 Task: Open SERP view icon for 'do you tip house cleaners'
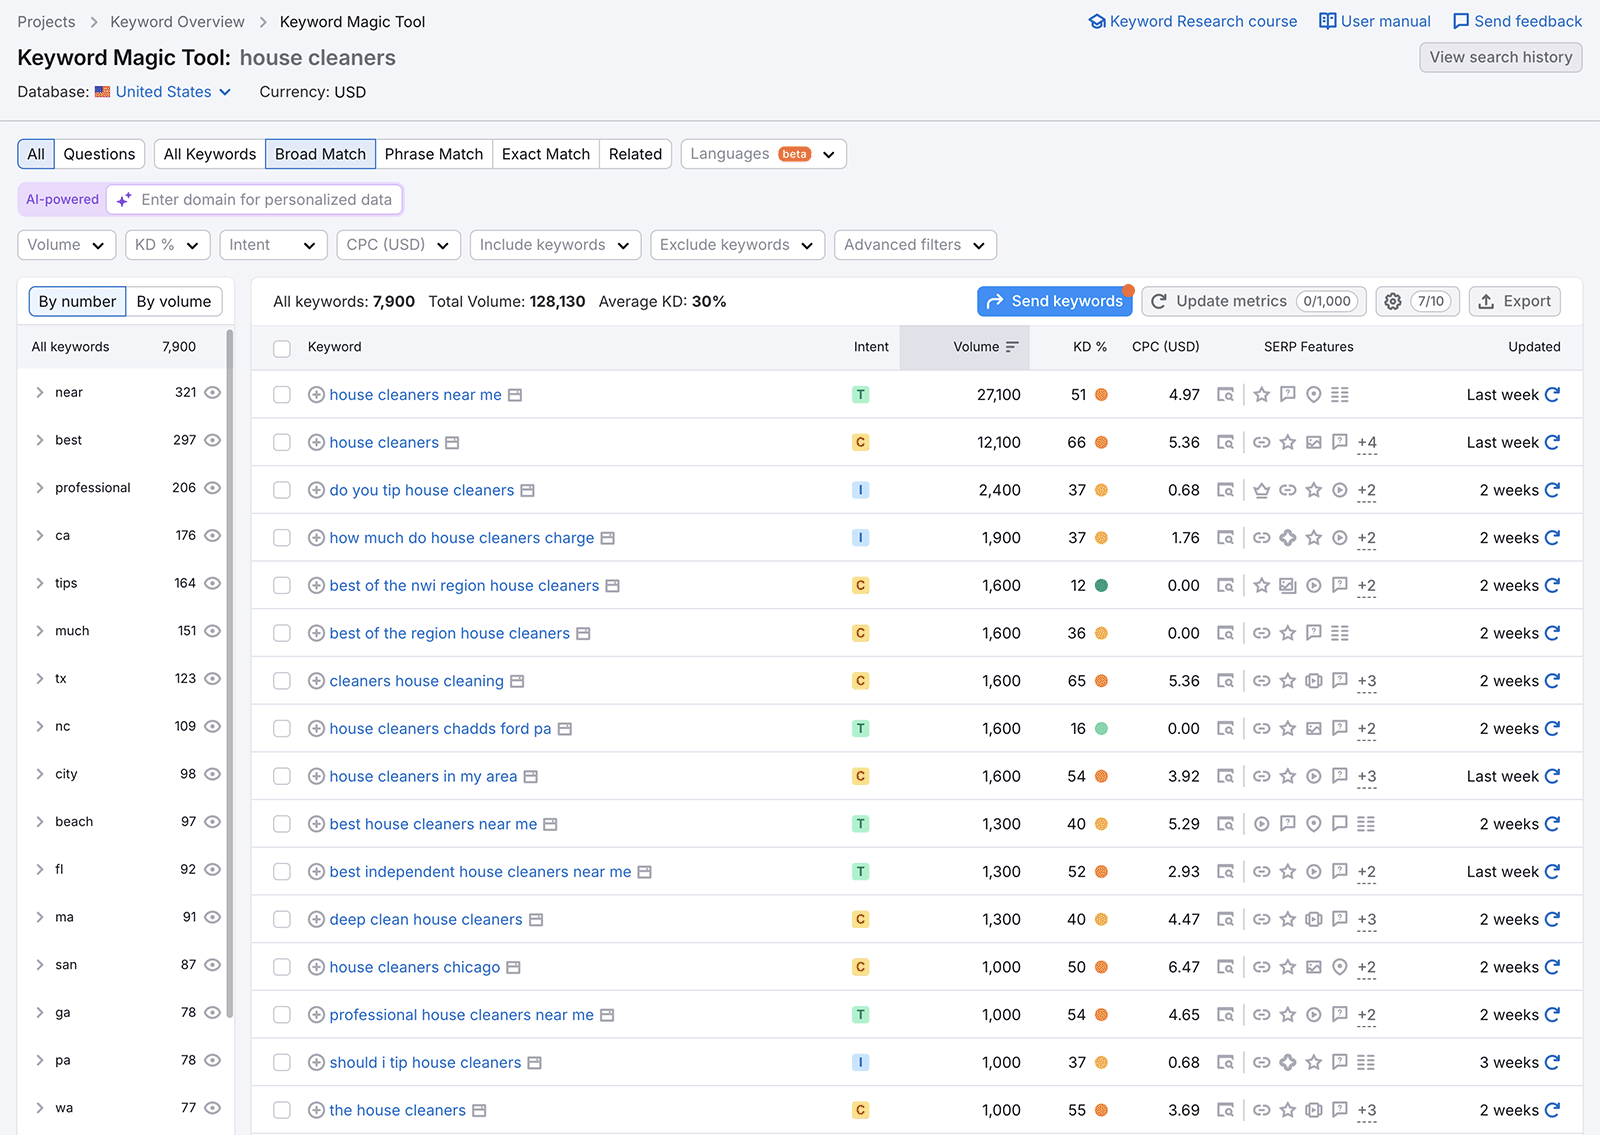[x=1225, y=490]
